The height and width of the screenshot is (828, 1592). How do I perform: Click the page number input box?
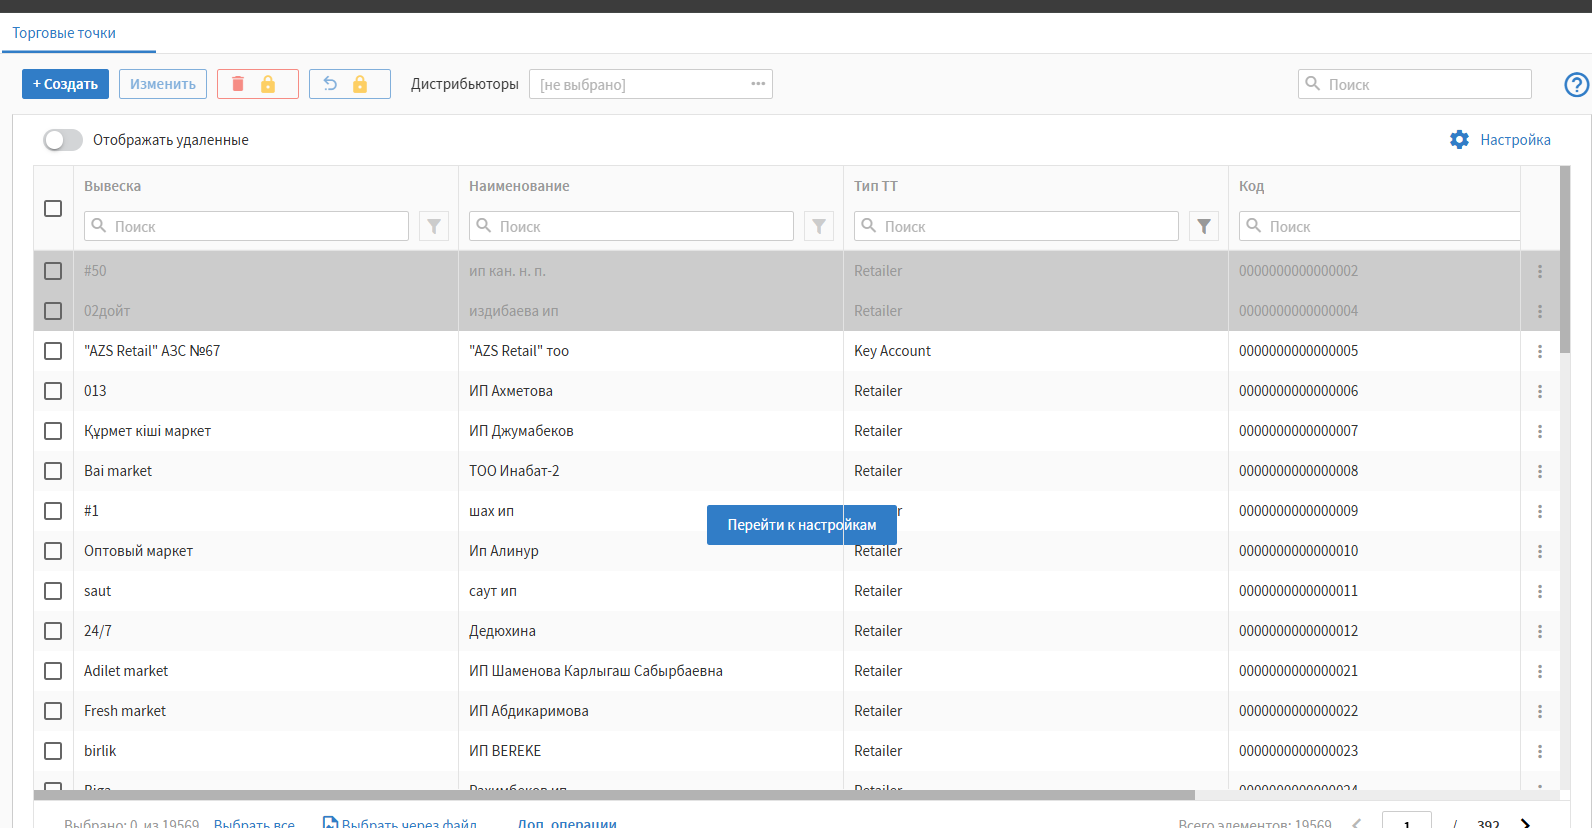click(x=1407, y=822)
